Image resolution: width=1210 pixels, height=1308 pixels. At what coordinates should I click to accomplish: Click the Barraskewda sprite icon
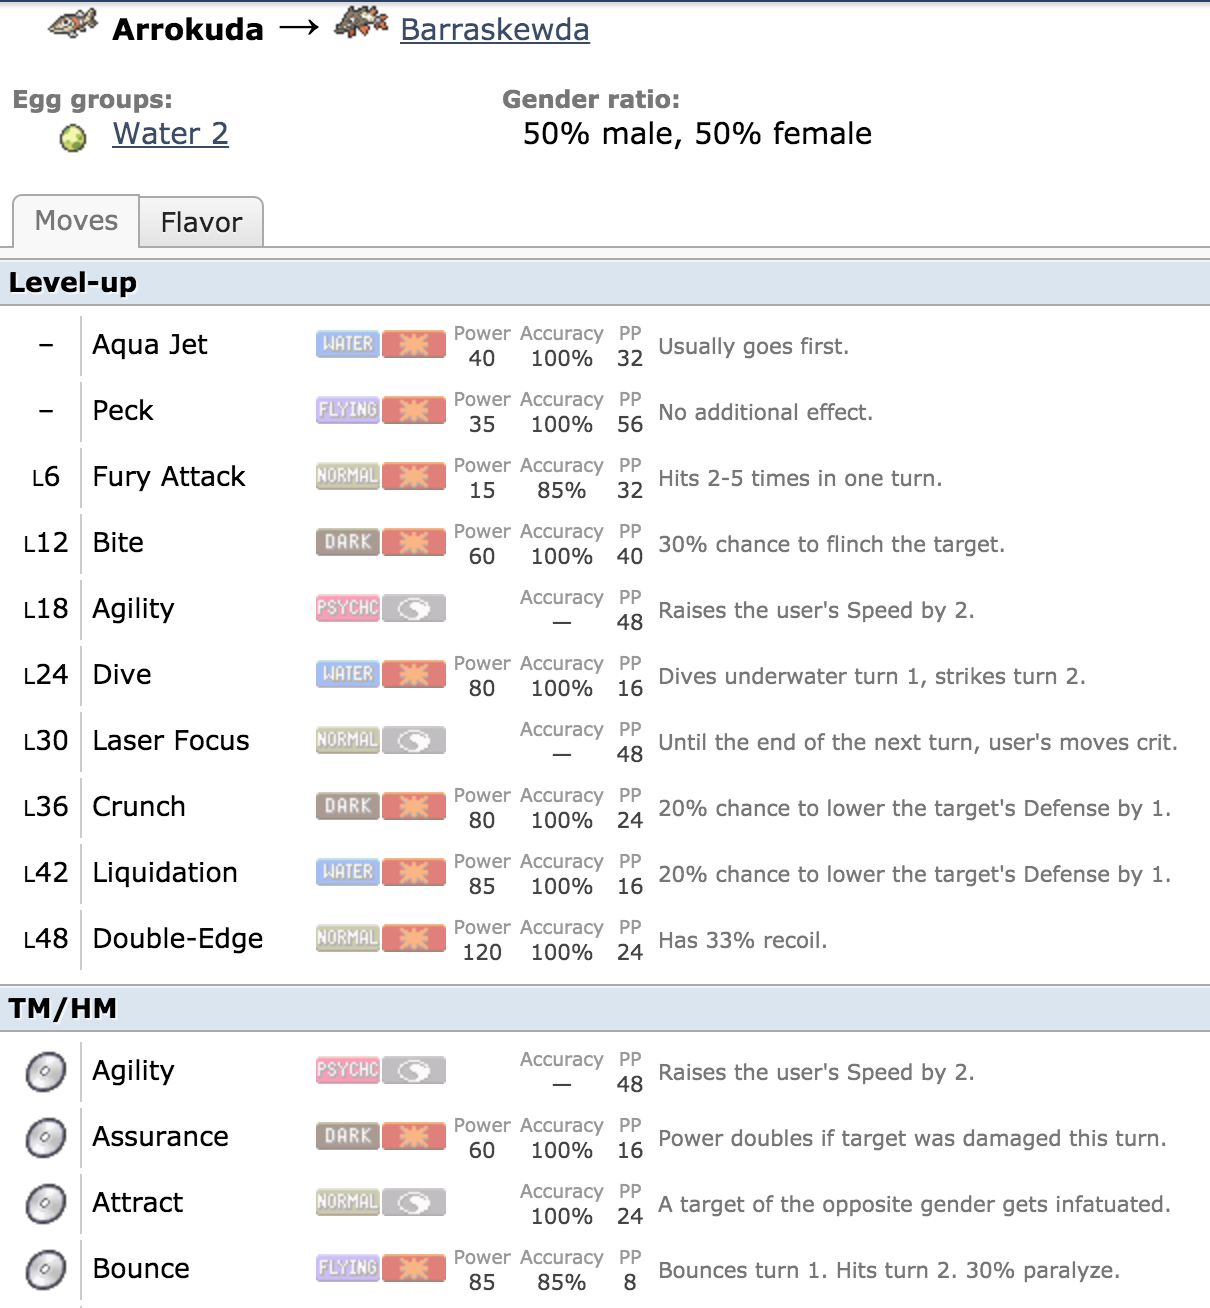point(360,24)
